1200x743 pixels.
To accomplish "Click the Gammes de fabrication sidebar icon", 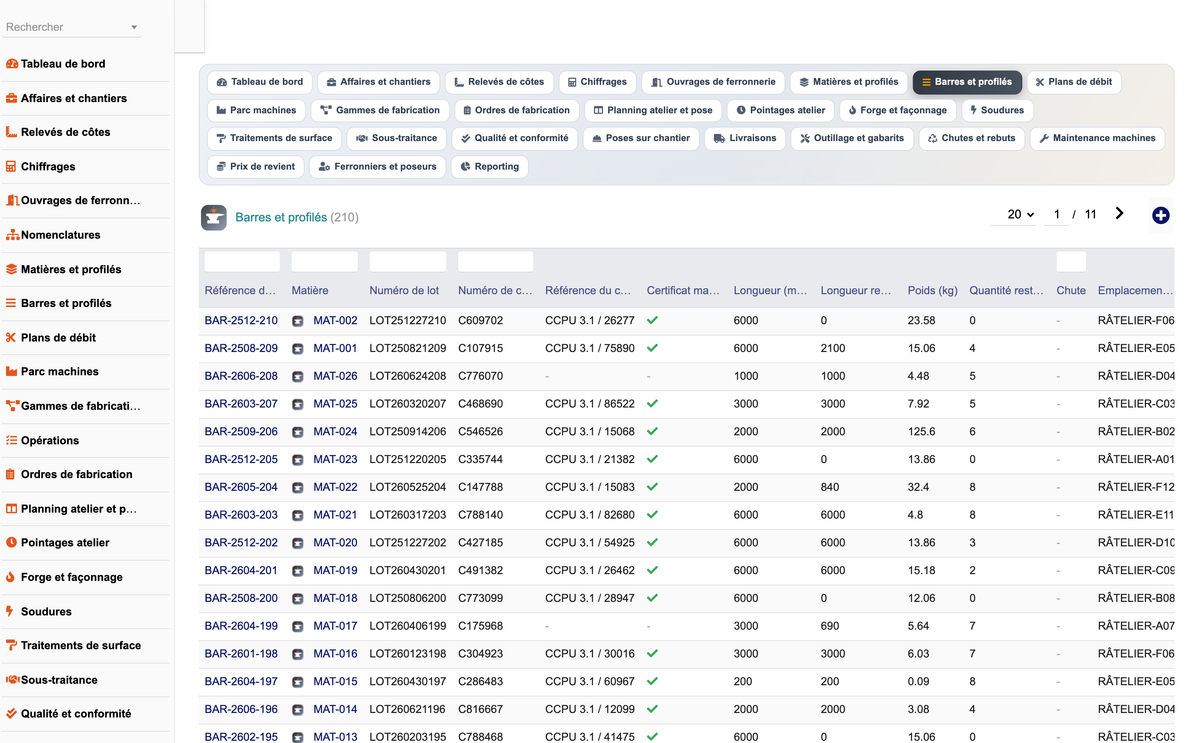I will tap(12, 406).
